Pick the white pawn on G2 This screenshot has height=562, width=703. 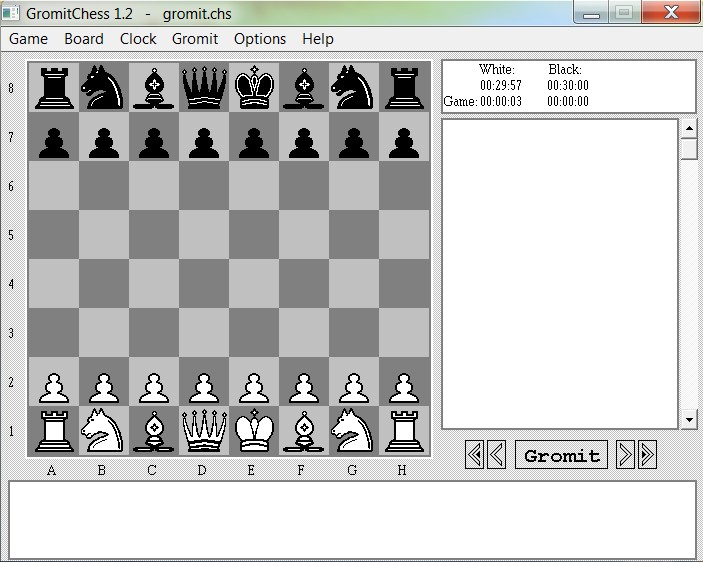pyautogui.click(x=353, y=388)
